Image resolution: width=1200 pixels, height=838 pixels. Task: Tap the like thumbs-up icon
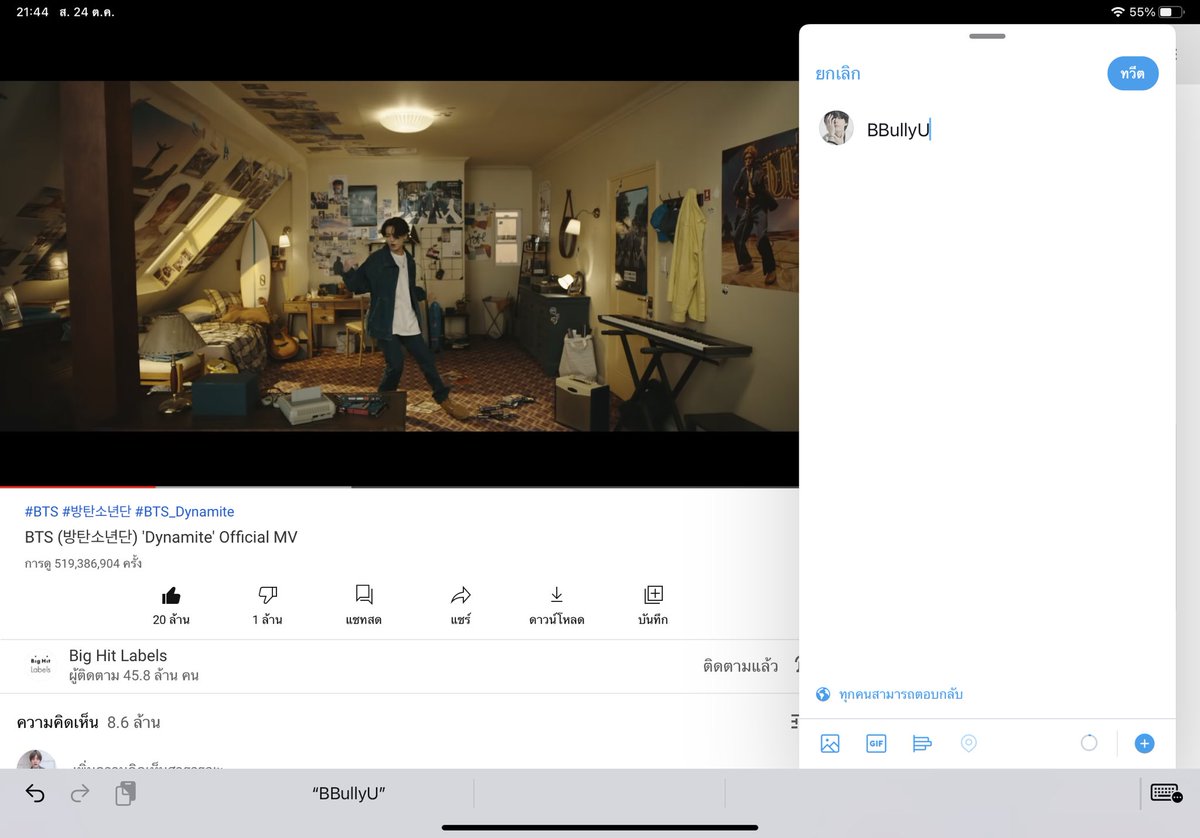coord(171,595)
